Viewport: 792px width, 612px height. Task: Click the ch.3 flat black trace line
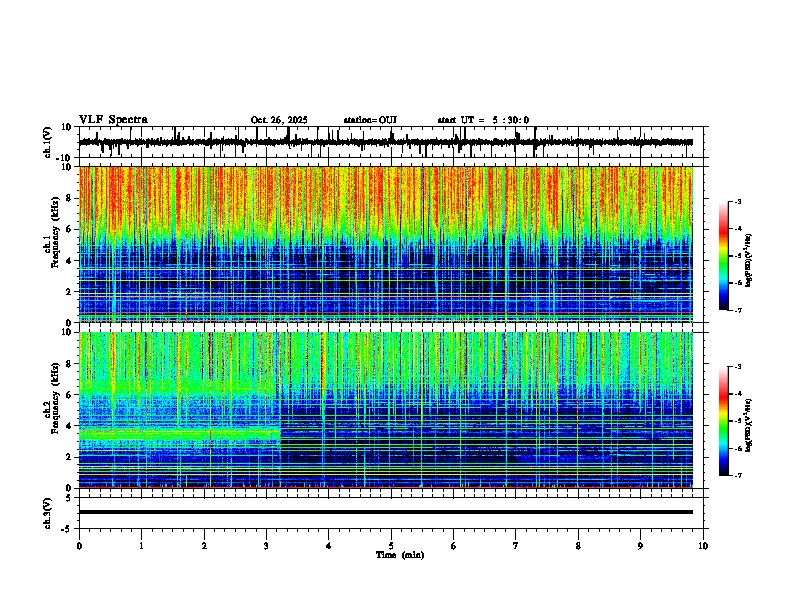[386, 512]
